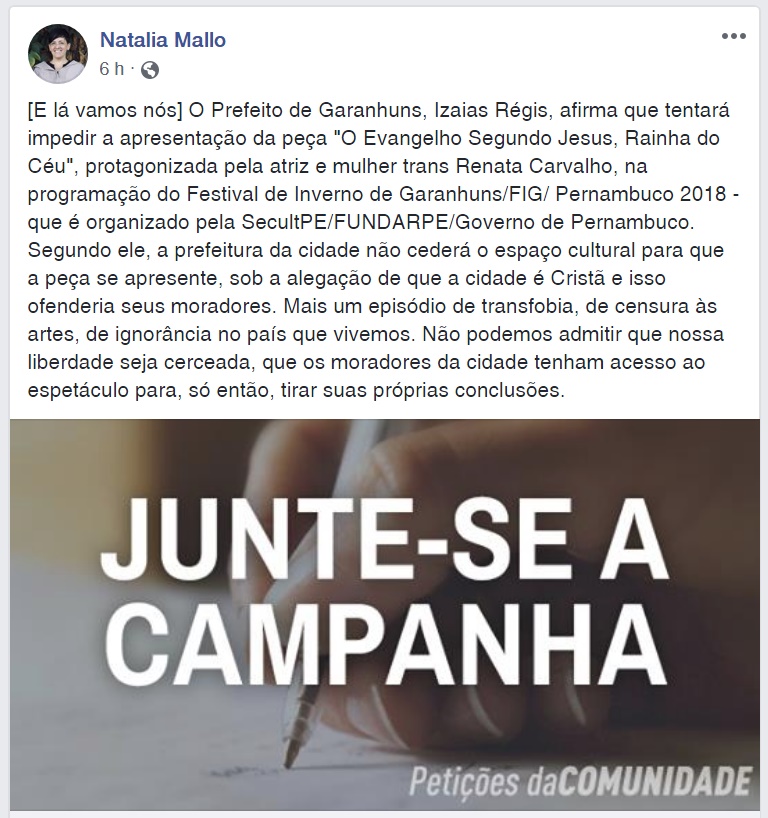
Task: Click the opening text '[E lá vamos nós]'
Action: [x=105, y=111]
